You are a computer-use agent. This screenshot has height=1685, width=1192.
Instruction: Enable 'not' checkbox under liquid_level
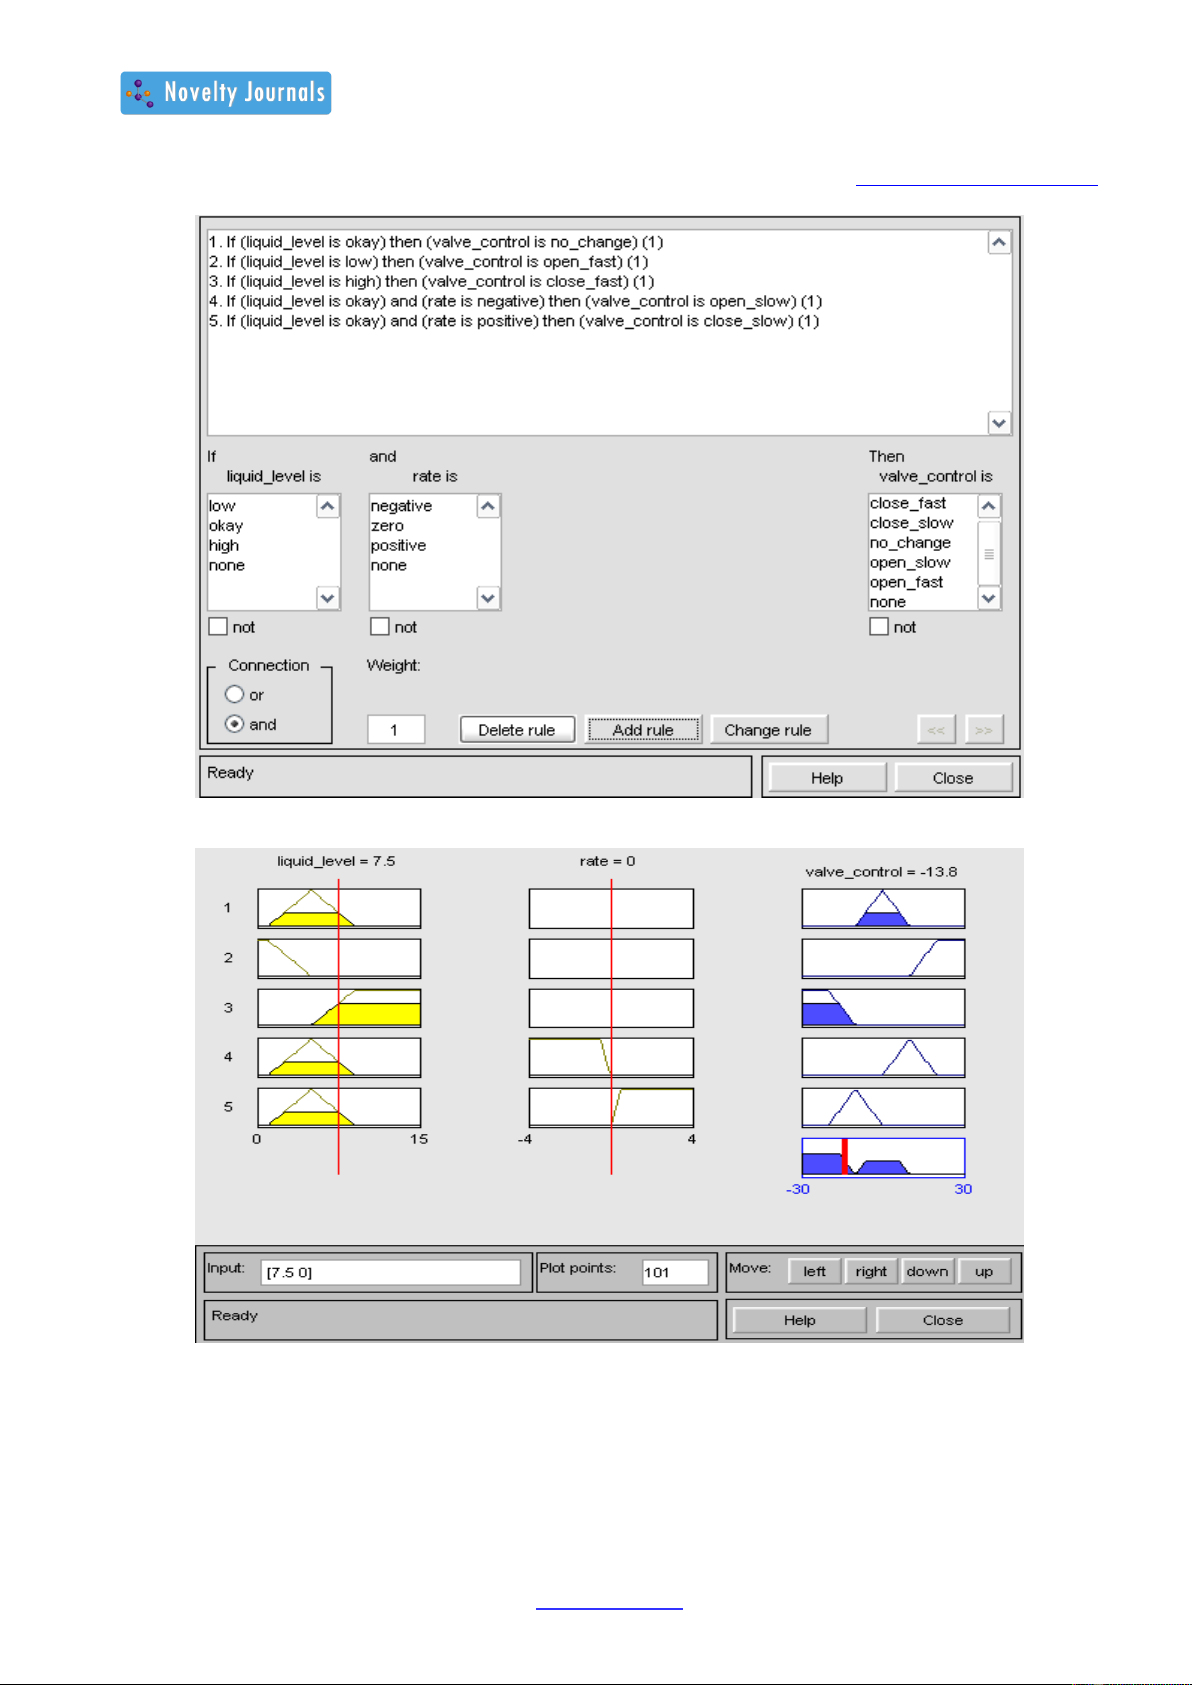tap(218, 627)
